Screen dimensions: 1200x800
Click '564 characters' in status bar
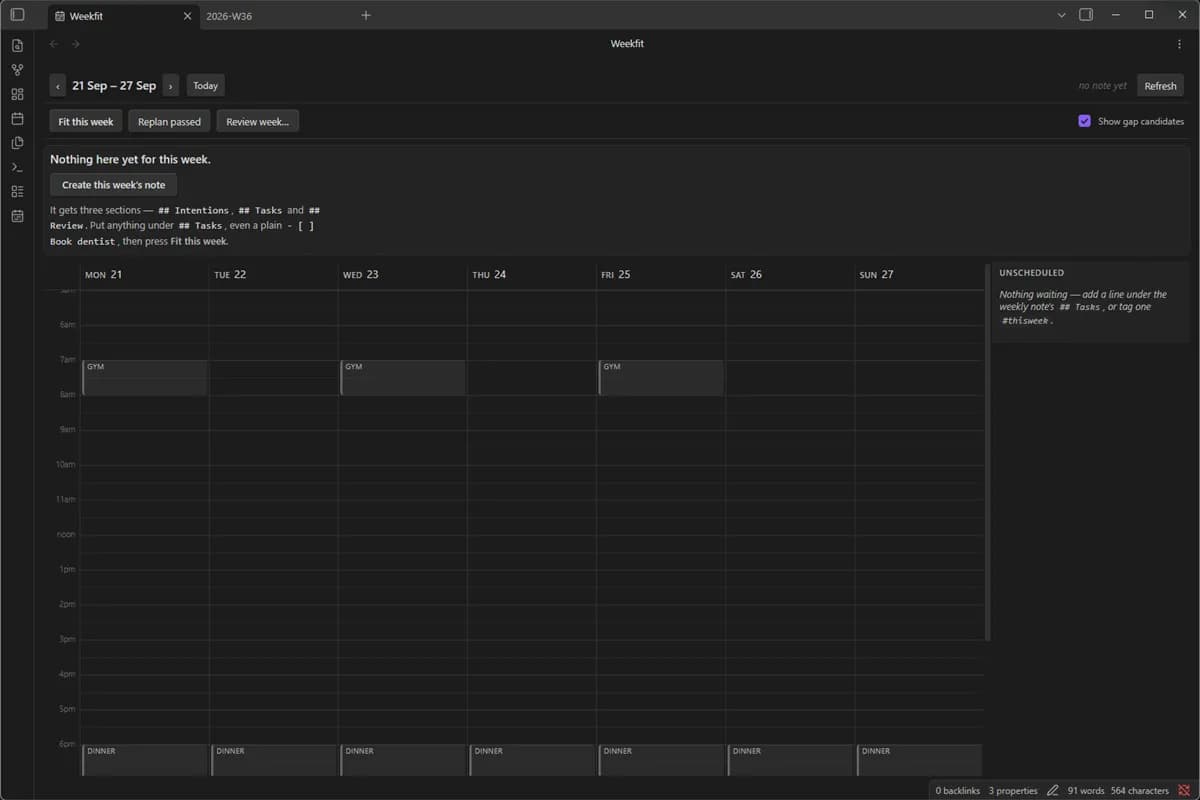1139,790
